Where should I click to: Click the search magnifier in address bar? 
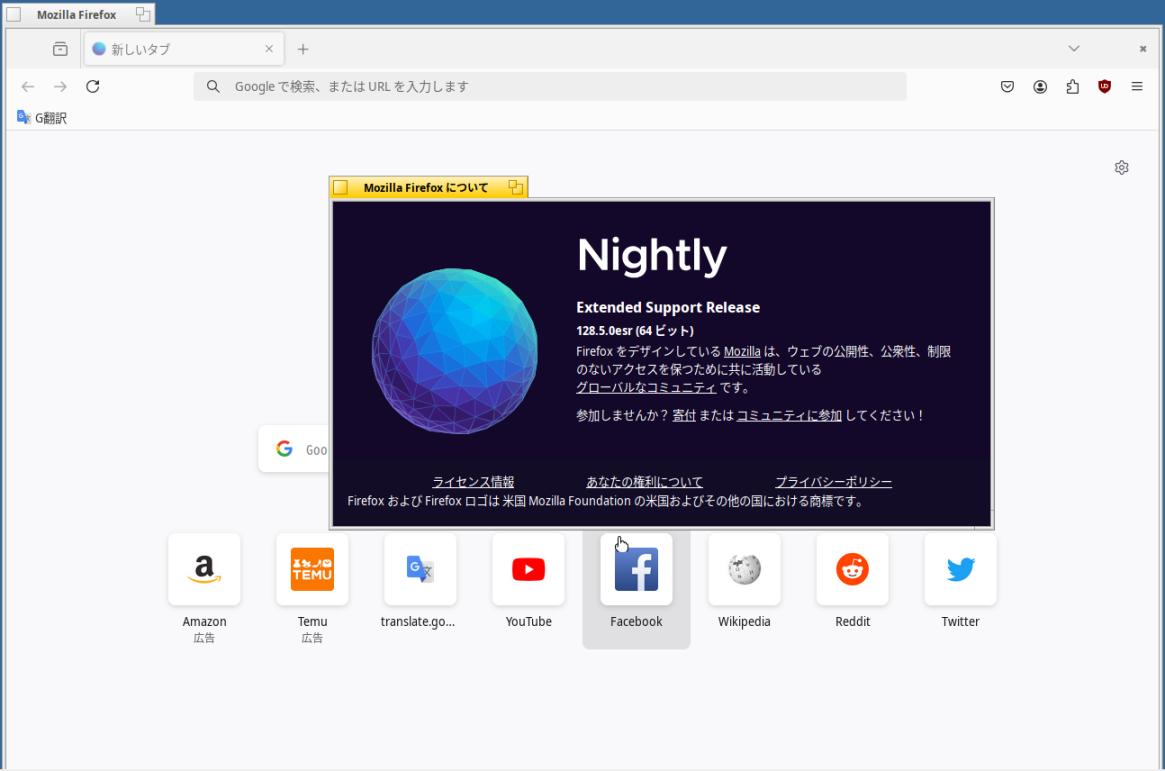coord(213,87)
